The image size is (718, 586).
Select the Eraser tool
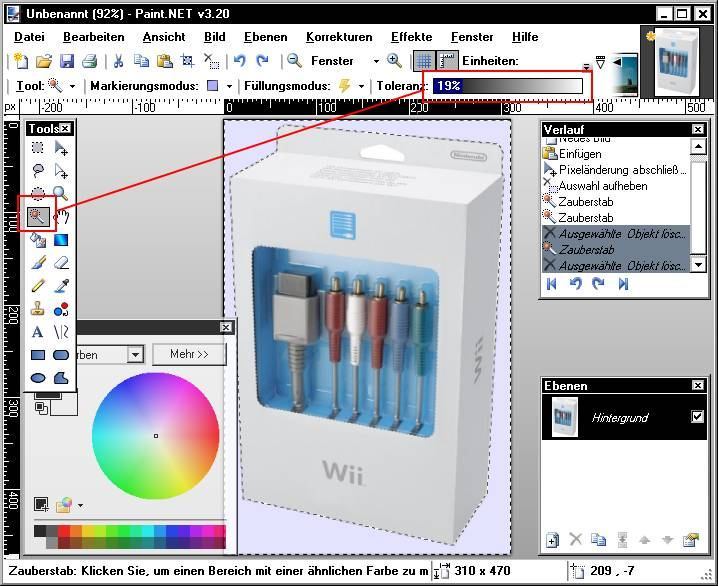[61, 263]
